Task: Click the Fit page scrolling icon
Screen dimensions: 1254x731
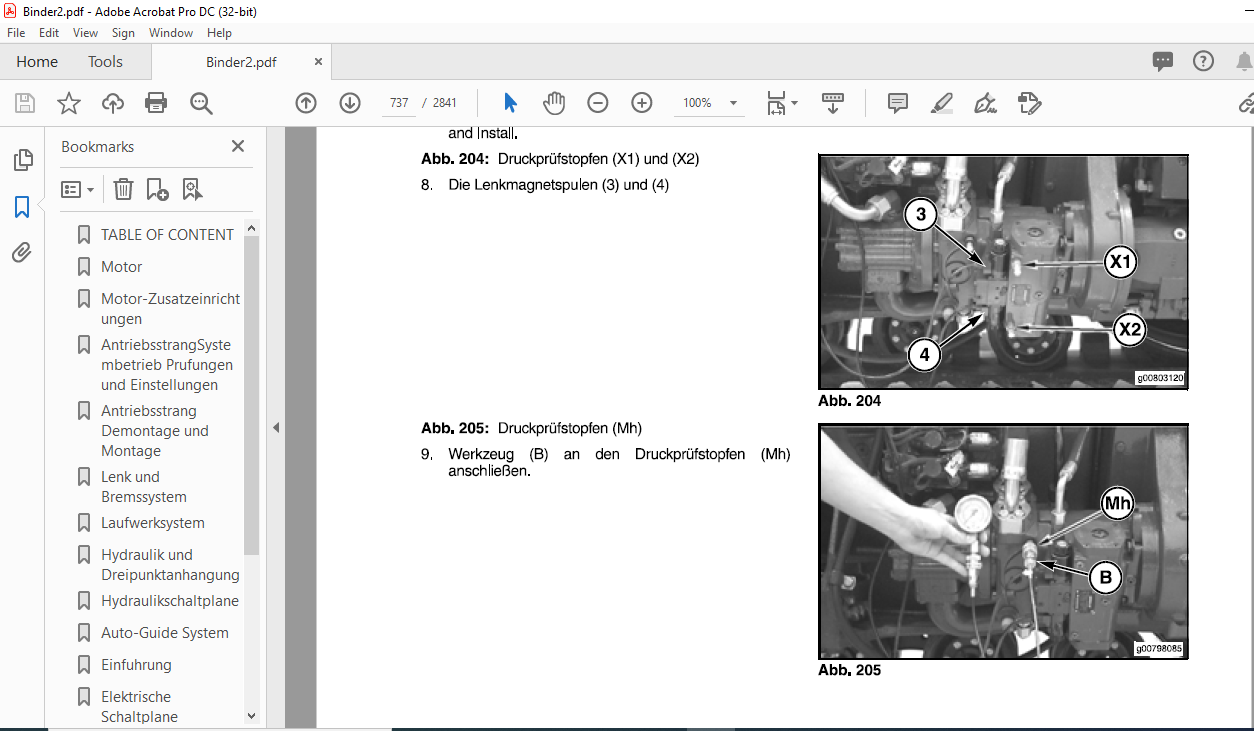Action: 777,103
